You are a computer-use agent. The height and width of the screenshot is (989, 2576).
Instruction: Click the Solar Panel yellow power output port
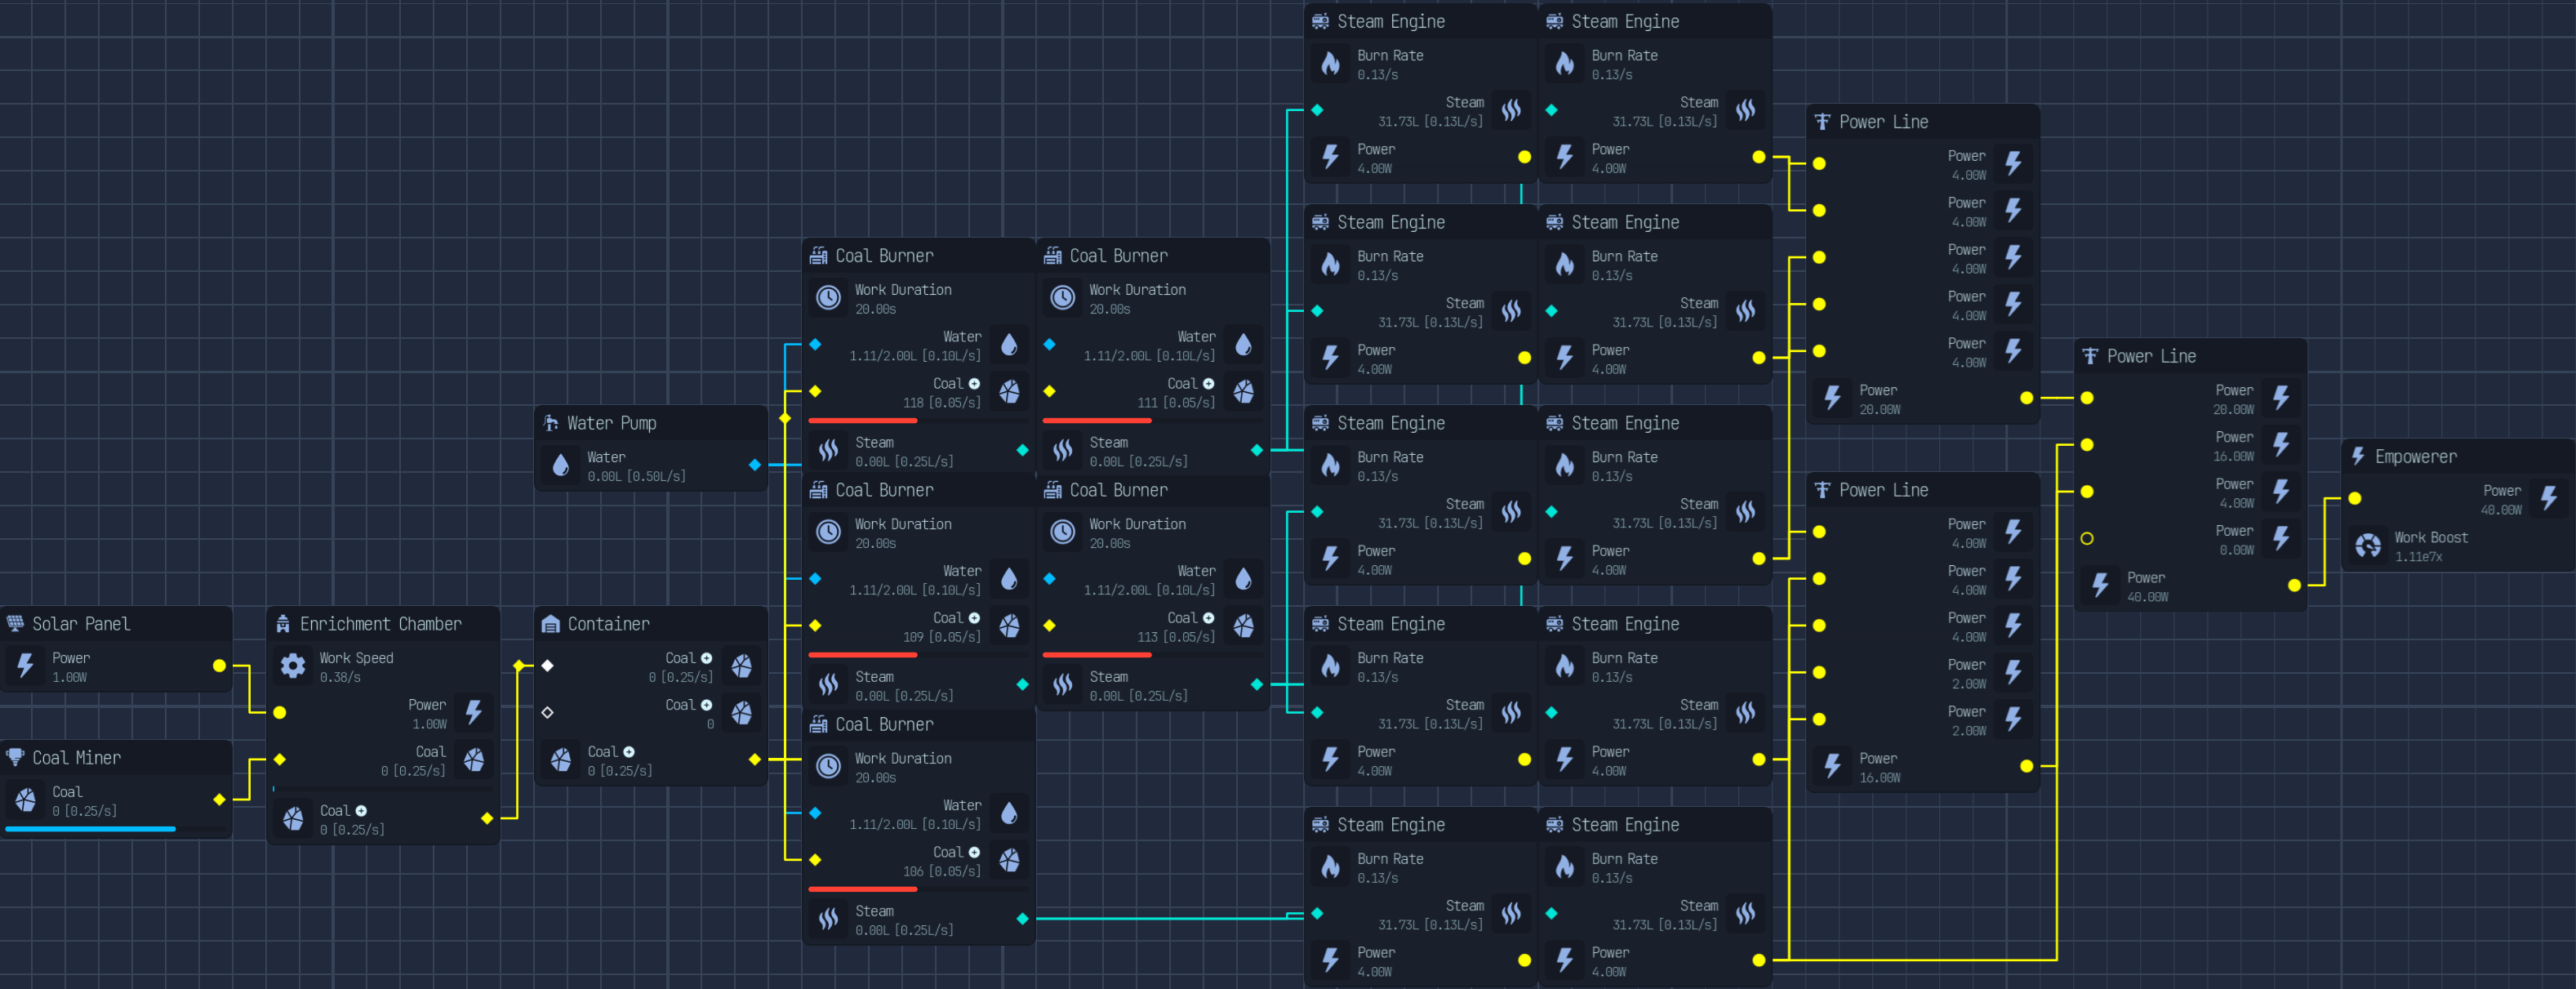coord(219,665)
